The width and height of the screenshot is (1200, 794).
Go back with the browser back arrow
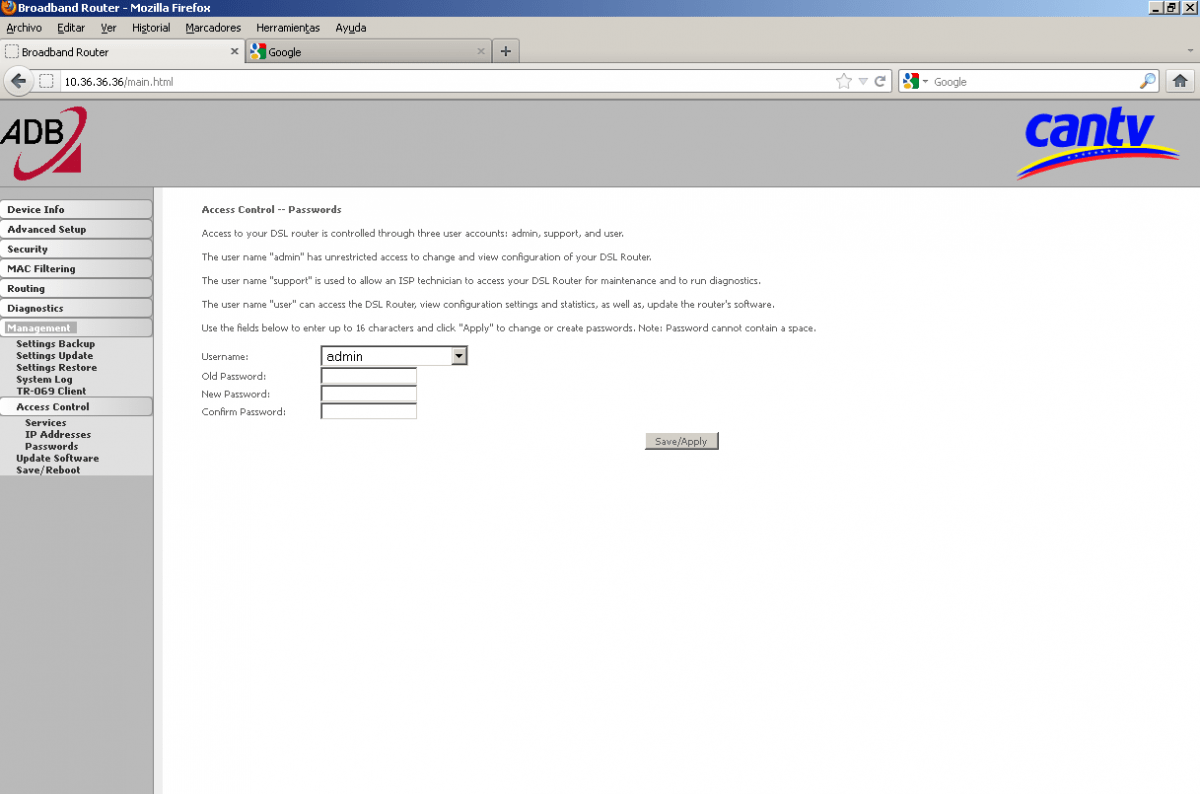(18, 81)
